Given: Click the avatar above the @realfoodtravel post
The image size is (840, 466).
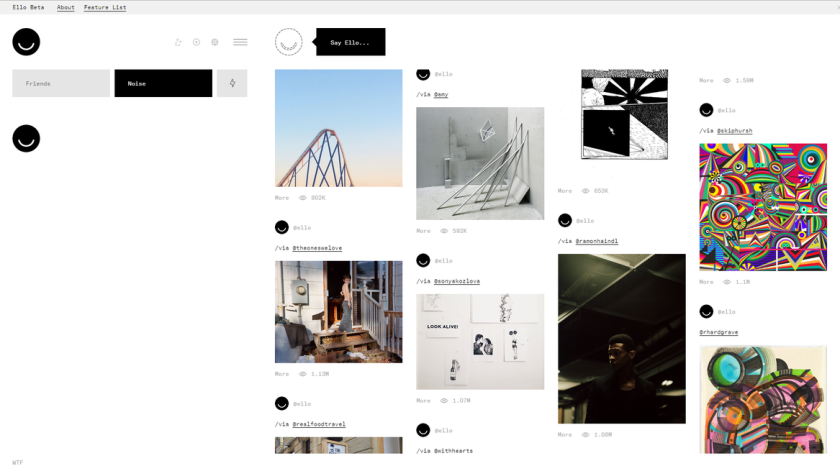Looking at the screenshot, I should [x=282, y=404].
